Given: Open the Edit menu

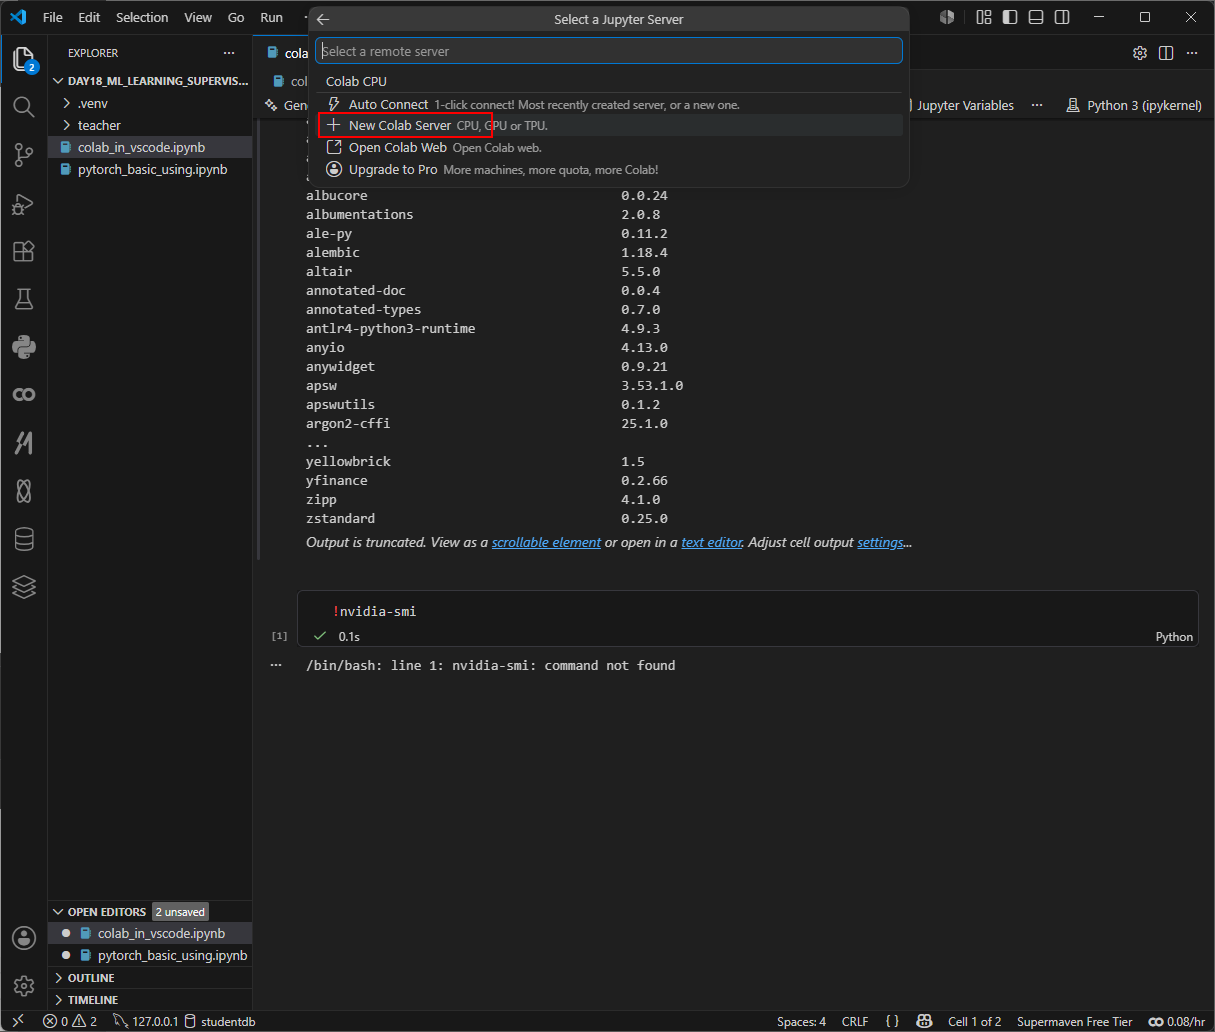Looking at the screenshot, I should tap(89, 17).
